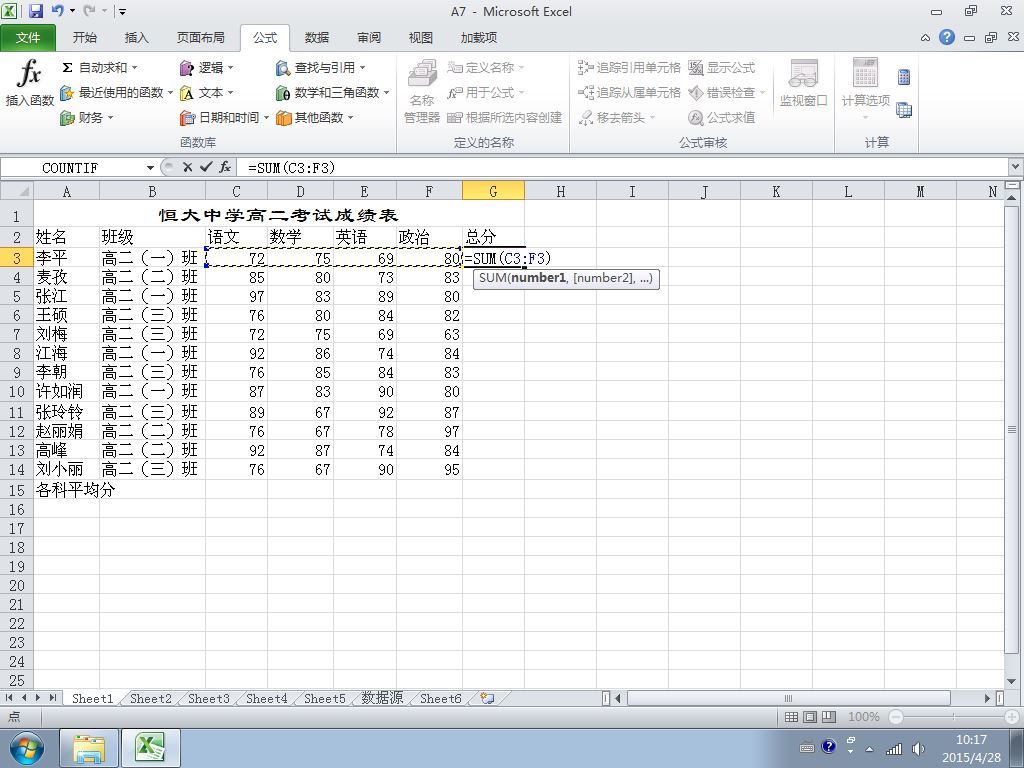Open Excel Help question mark icon
1024x768 pixels.
coord(947,37)
